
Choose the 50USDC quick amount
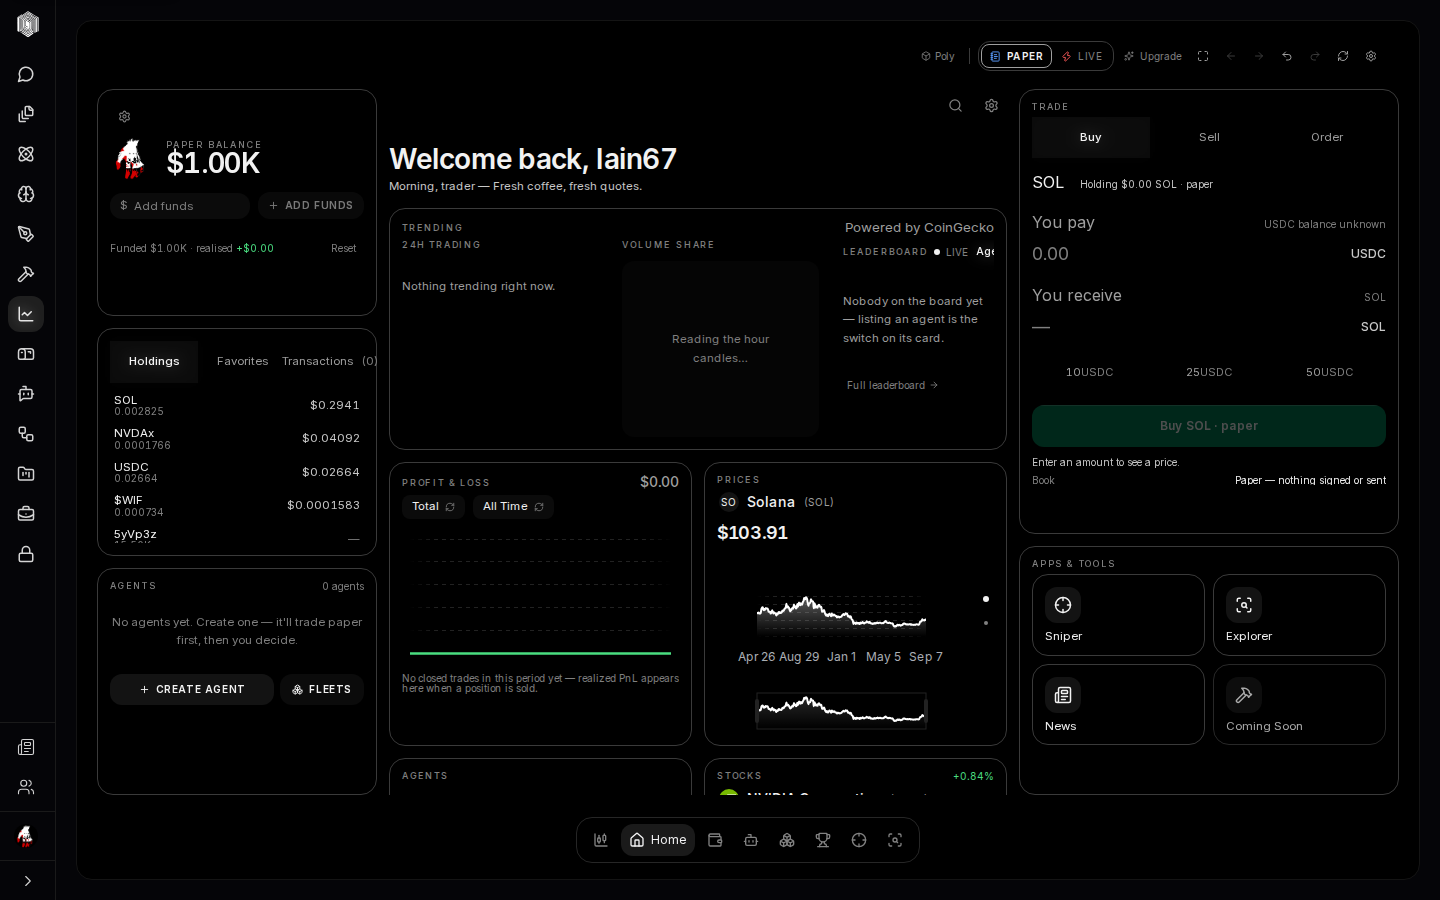coord(1329,372)
